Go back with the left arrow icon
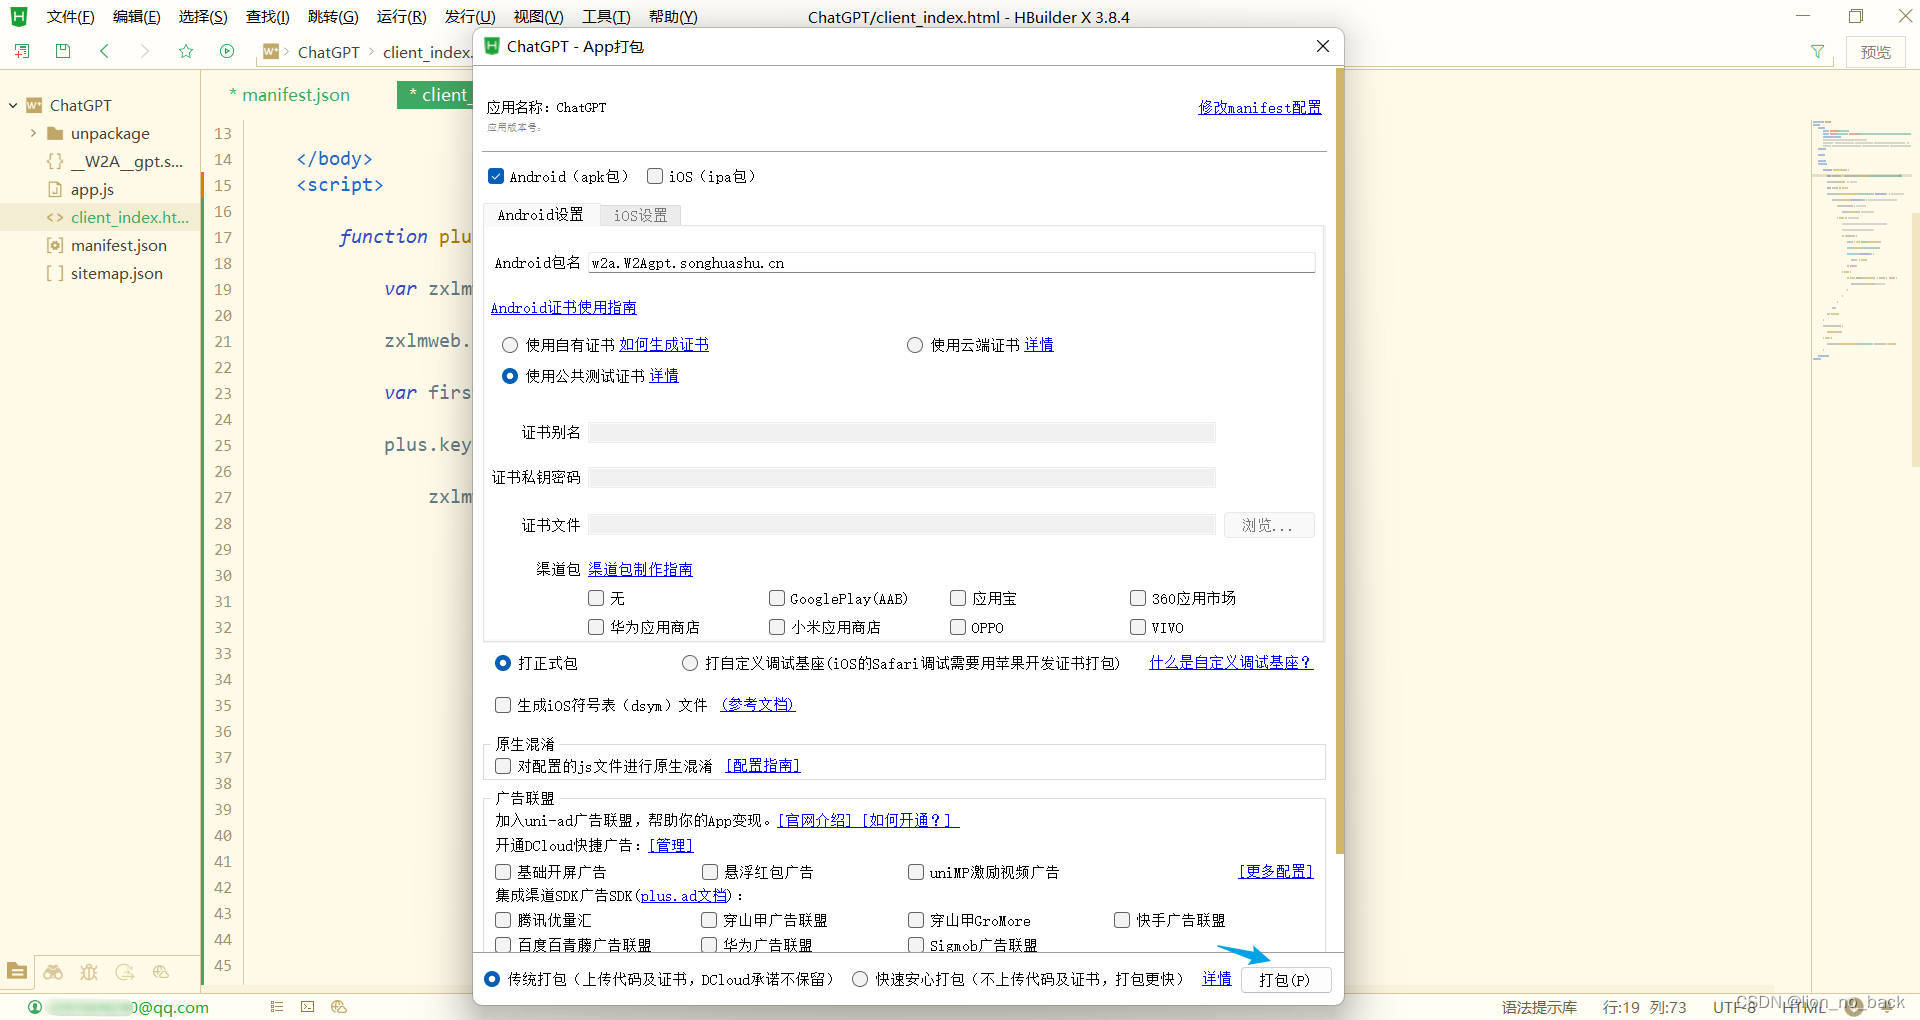Viewport: 1920px width, 1020px height. (x=104, y=51)
